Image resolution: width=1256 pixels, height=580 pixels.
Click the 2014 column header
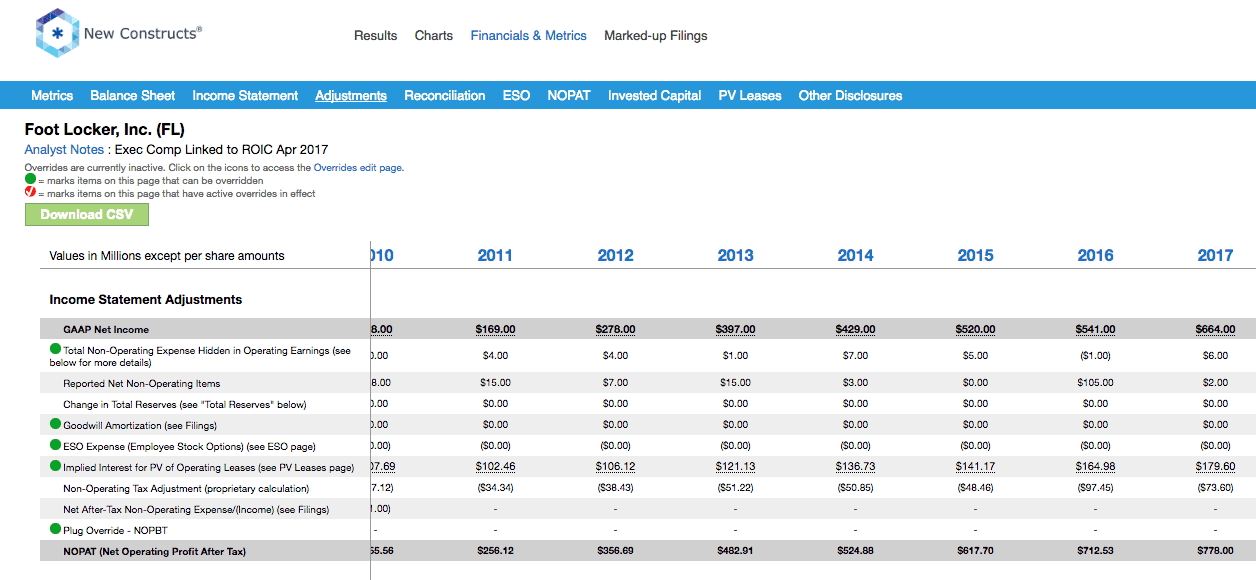855,256
